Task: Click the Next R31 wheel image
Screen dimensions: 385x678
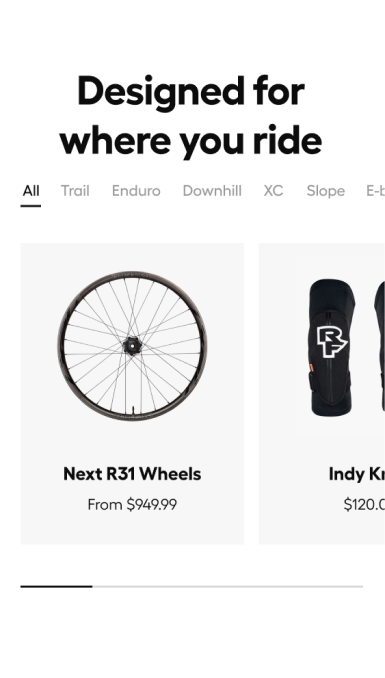Action: [132, 346]
